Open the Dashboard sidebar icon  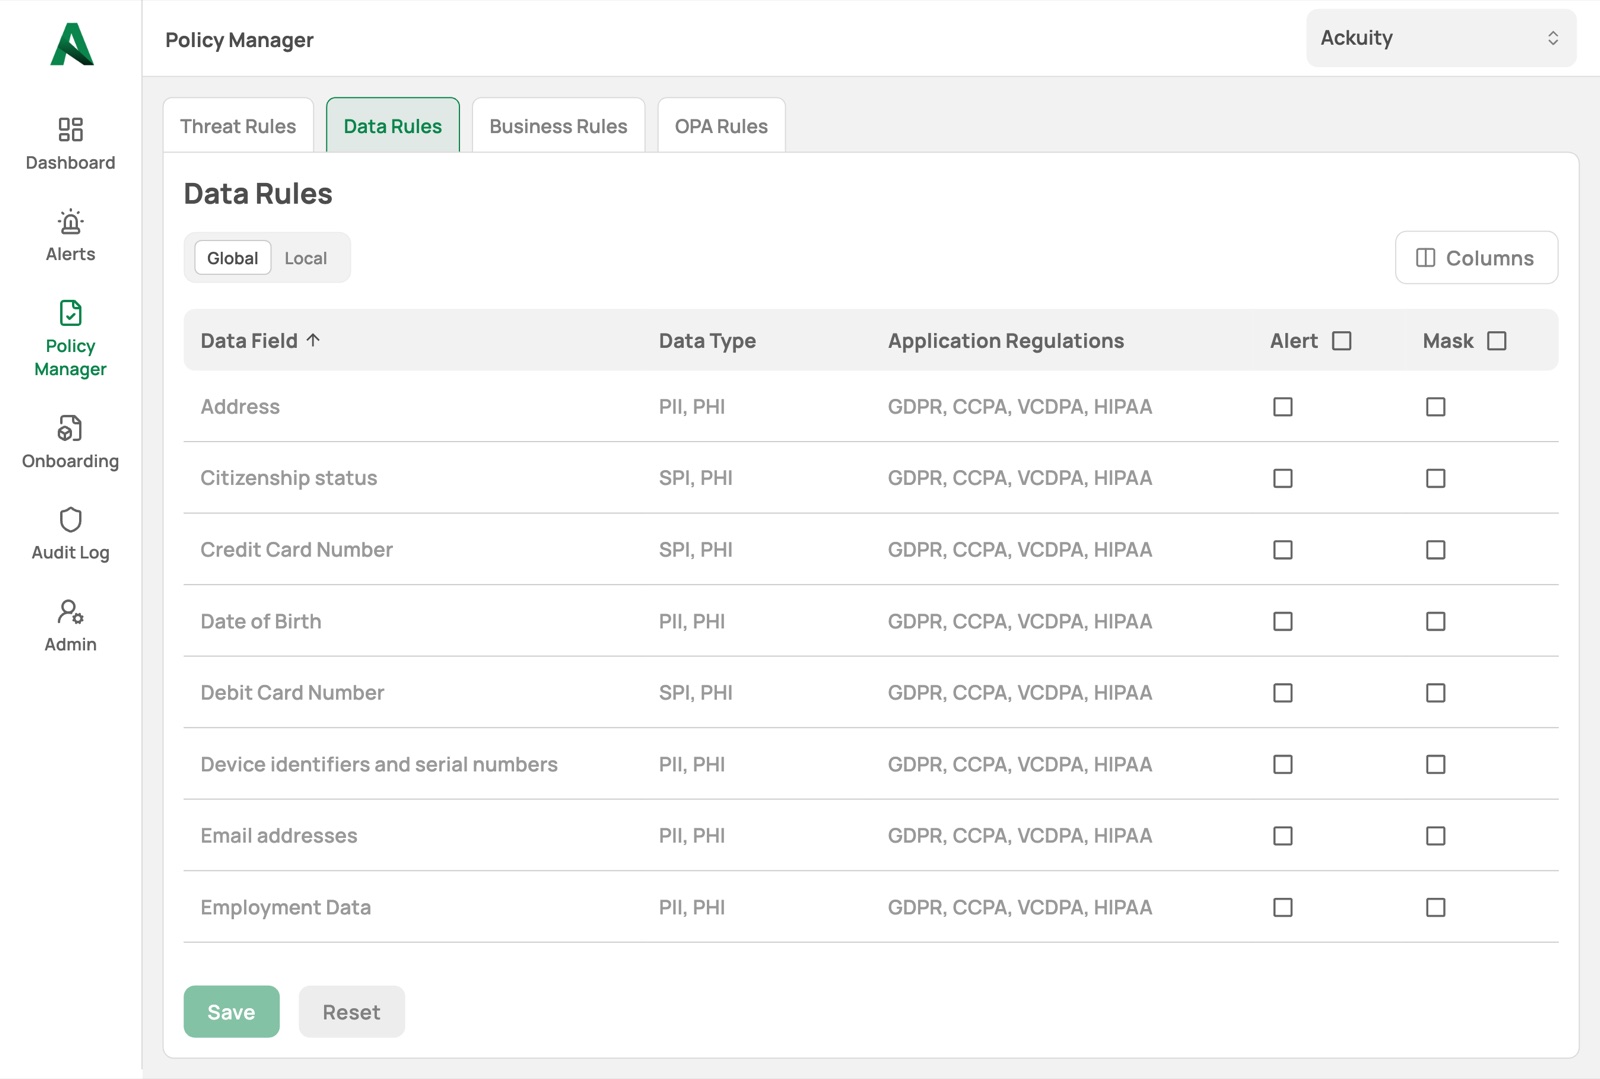70,129
